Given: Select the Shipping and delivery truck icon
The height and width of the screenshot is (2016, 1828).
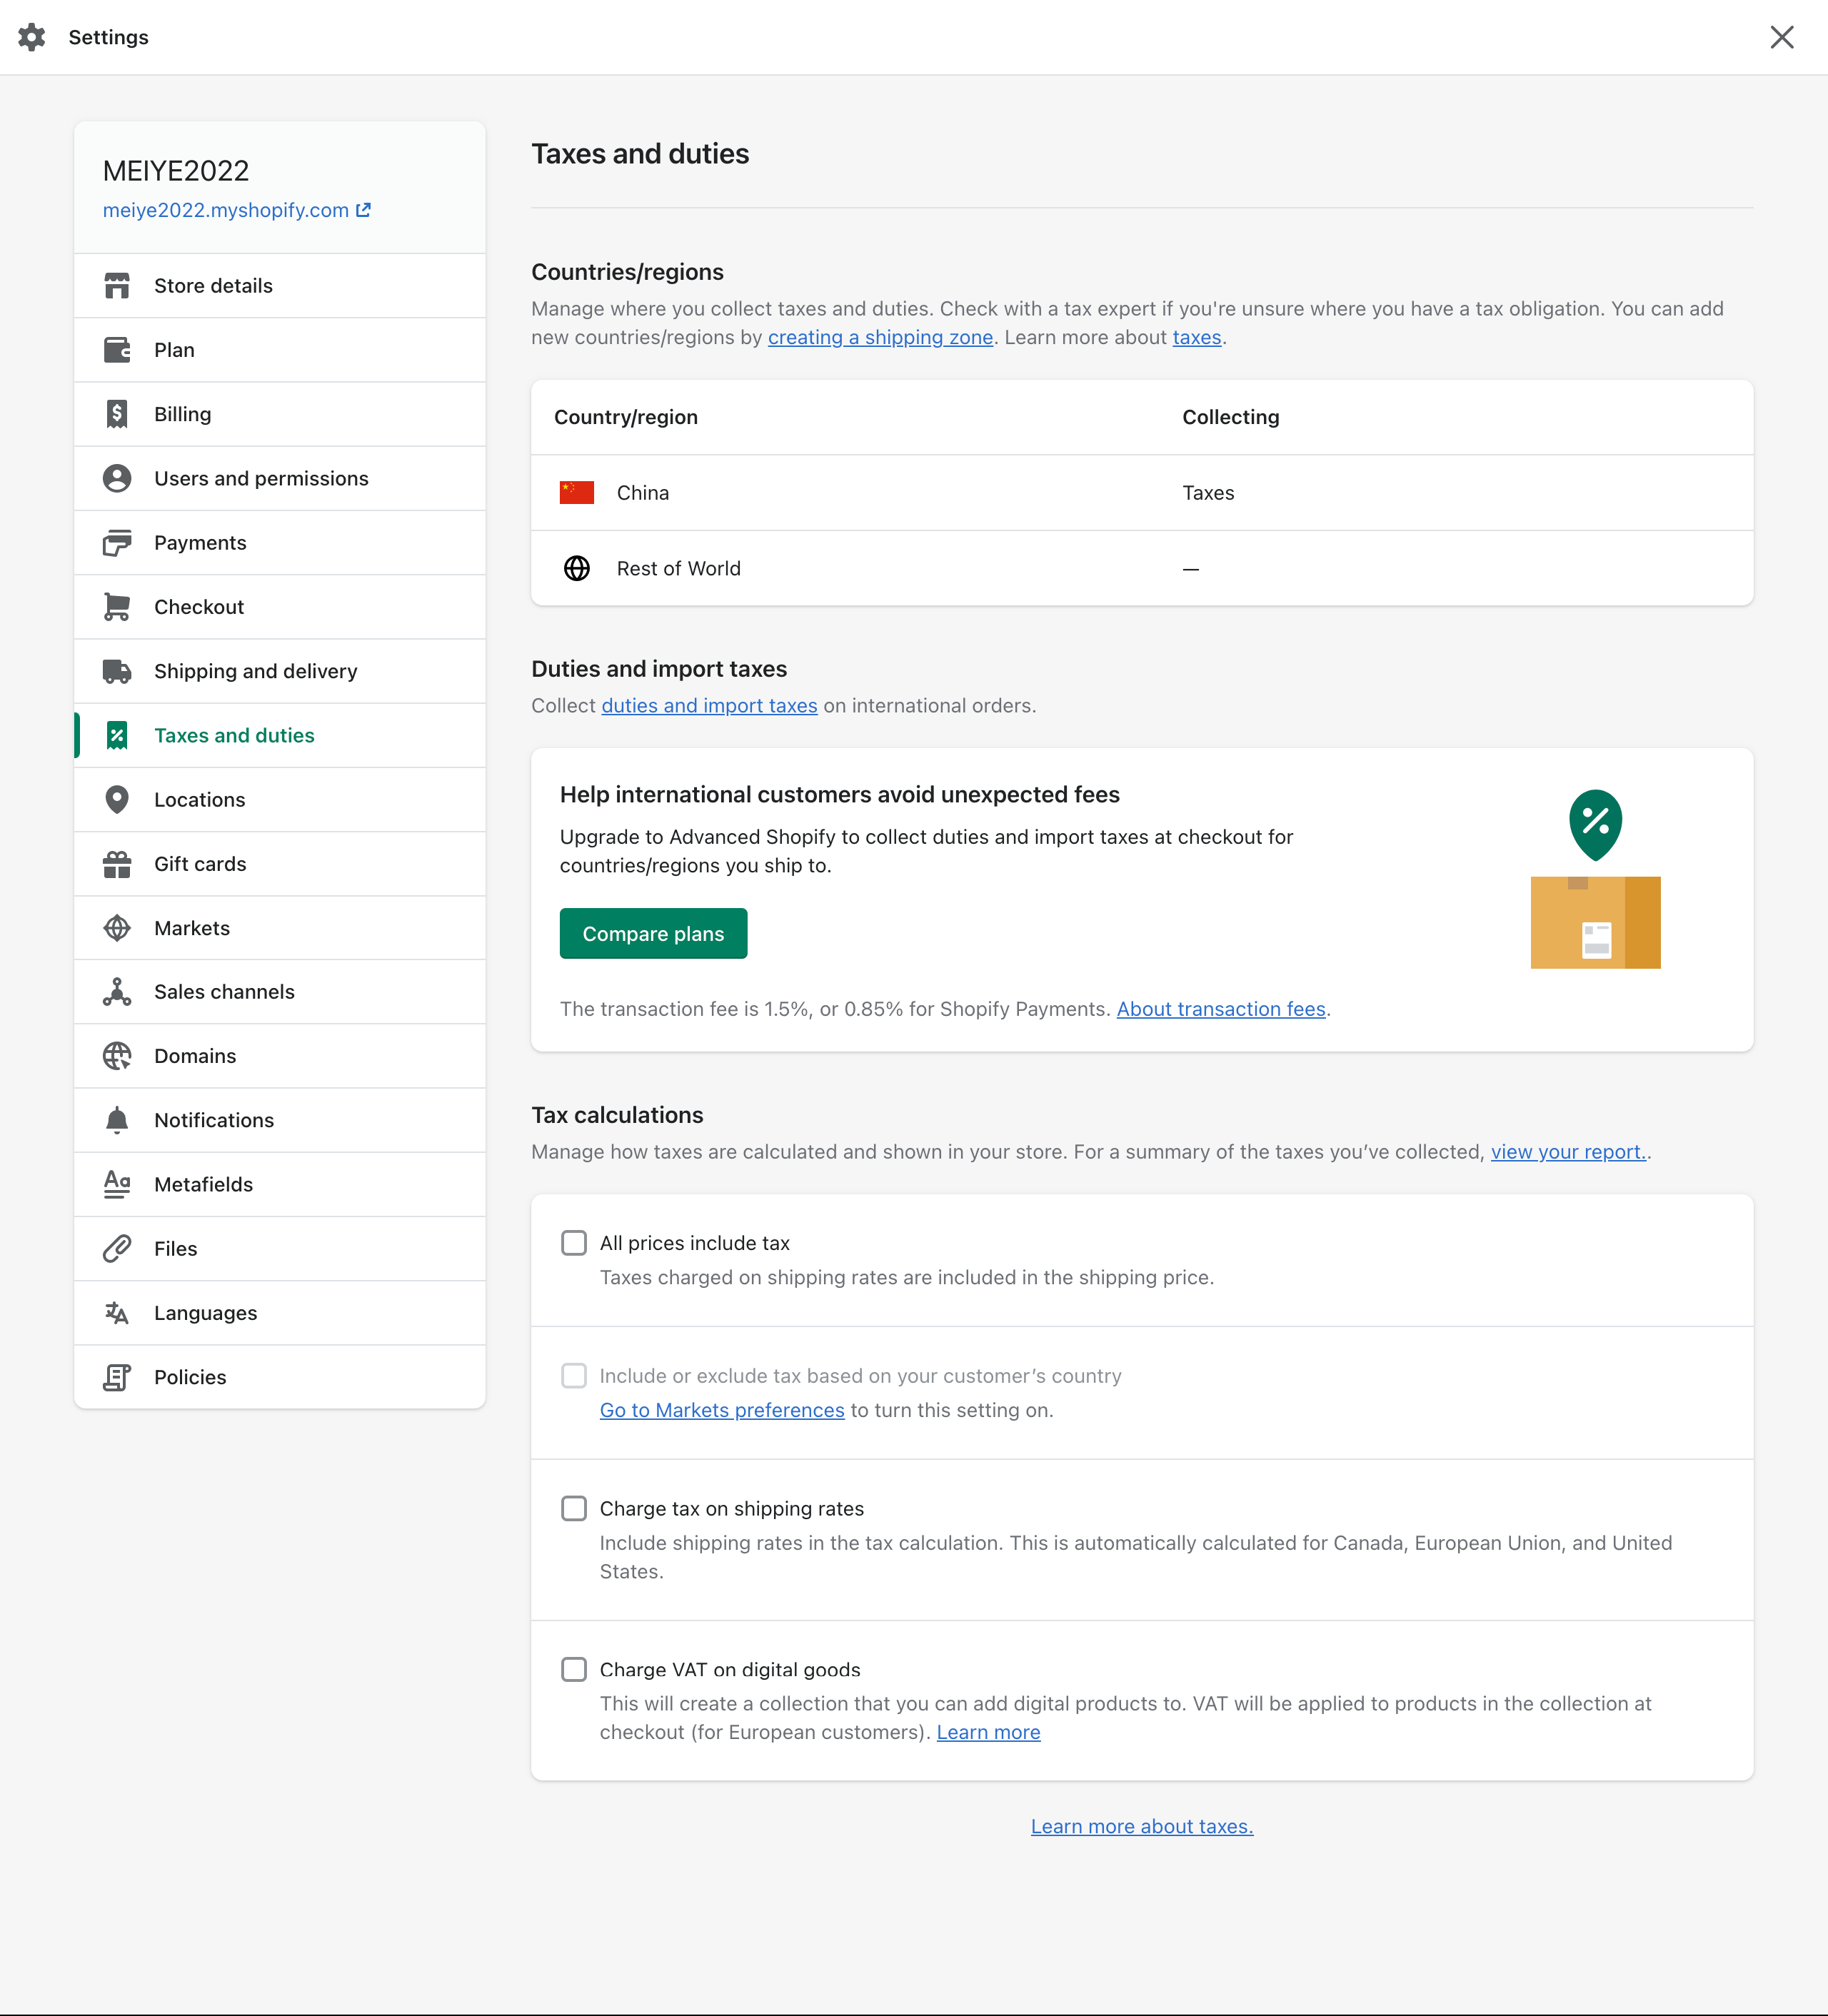Looking at the screenshot, I should tap(117, 671).
